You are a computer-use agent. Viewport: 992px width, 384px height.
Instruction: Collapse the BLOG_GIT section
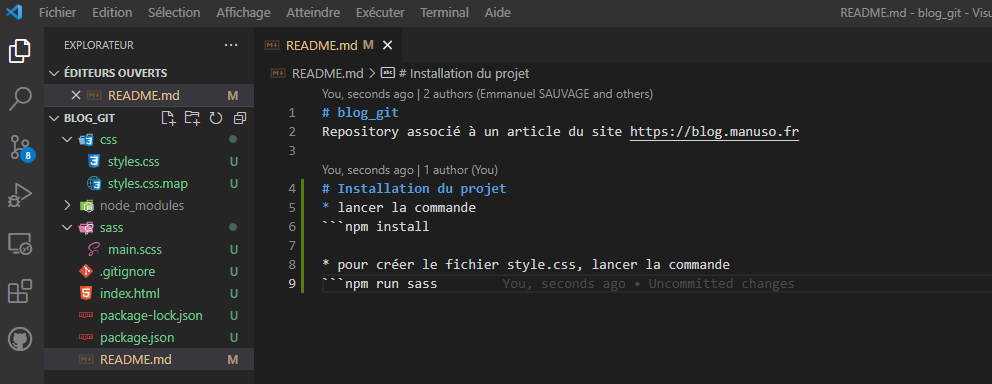(54, 118)
